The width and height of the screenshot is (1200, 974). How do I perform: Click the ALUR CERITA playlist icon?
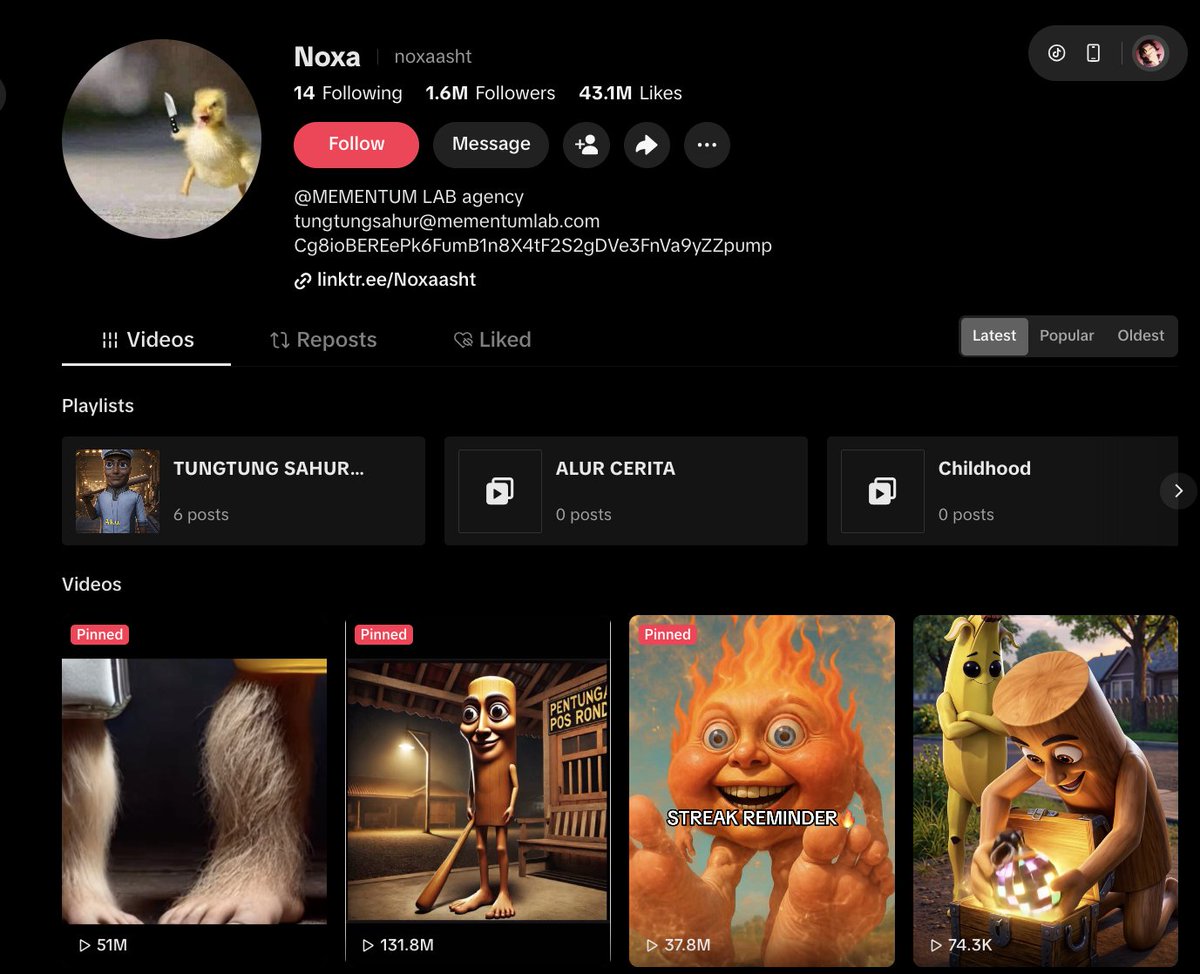click(499, 491)
